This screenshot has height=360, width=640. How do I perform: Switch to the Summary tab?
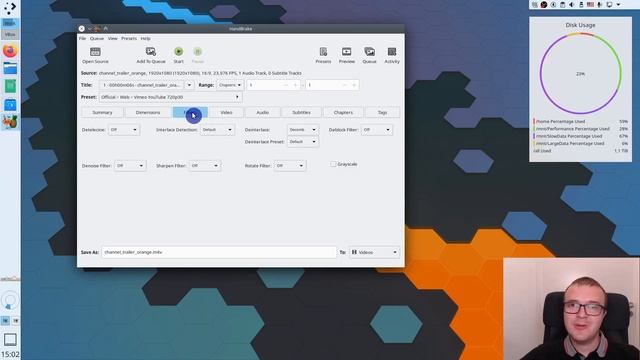pyautogui.click(x=102, y=112)
